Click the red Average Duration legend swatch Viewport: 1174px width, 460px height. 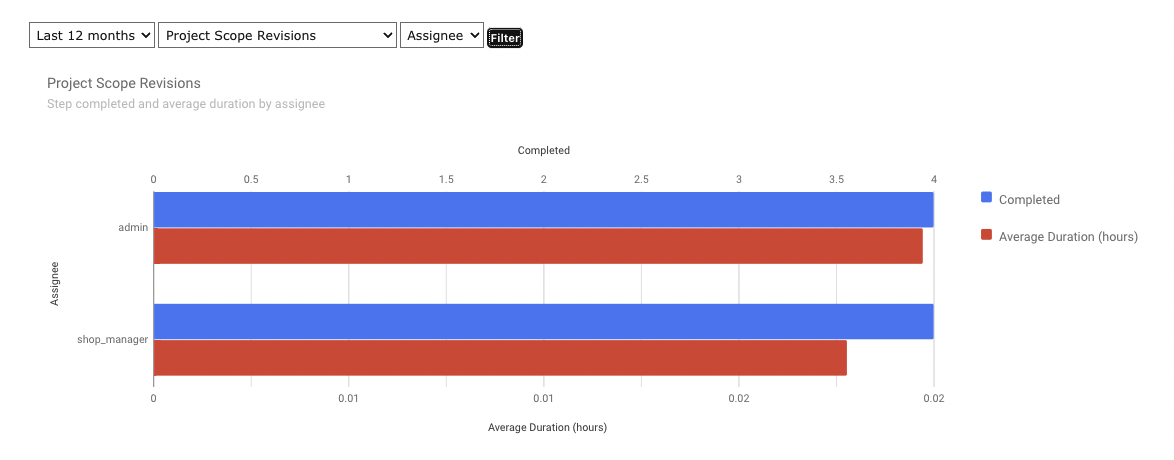point(987,236)
